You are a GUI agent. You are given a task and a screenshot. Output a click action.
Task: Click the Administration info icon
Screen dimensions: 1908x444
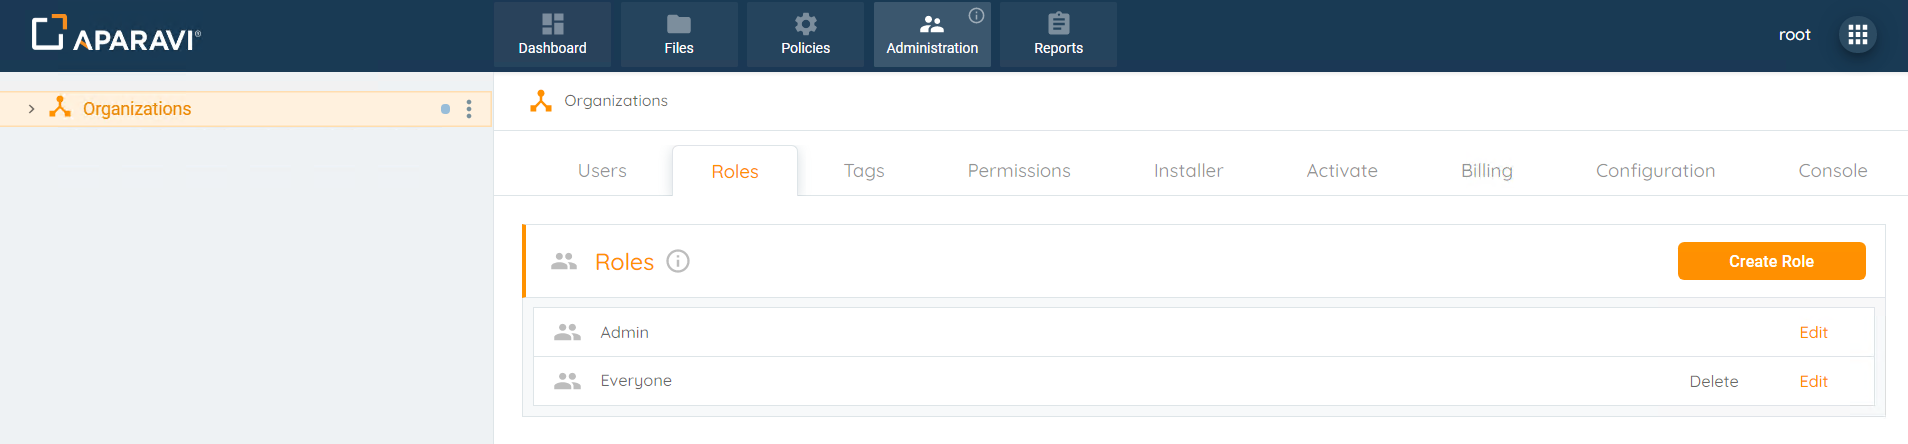(x=977, y=15)
